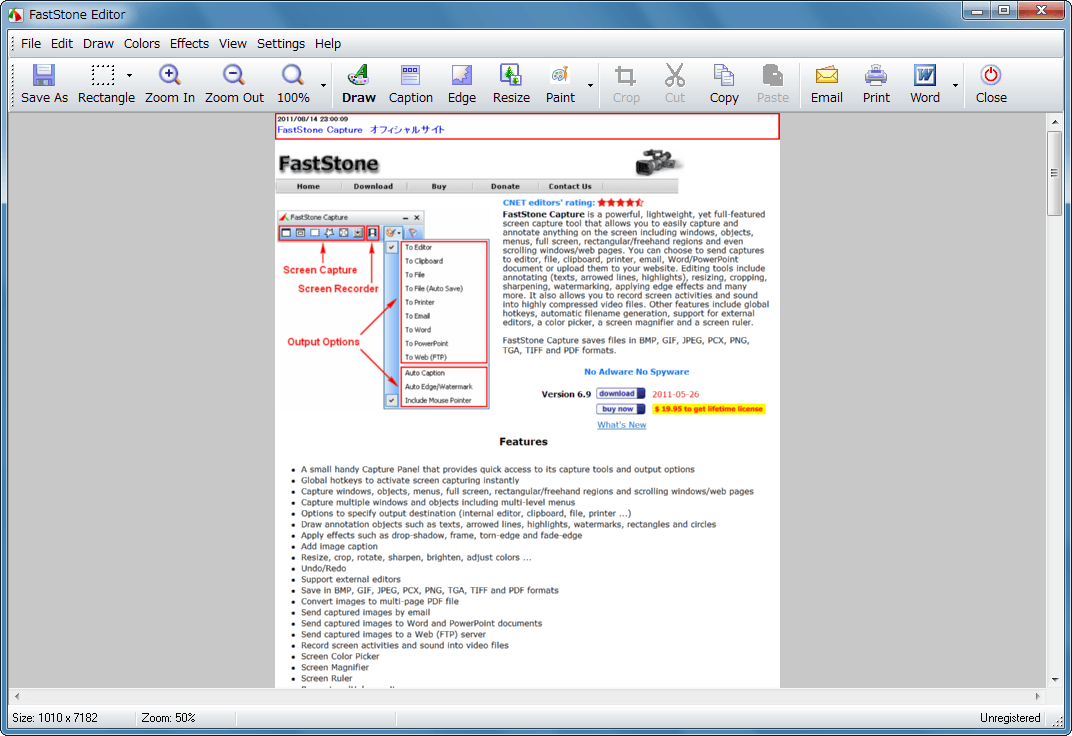Open the Draw tool
1072x736 pixels.
coord(359,84)
